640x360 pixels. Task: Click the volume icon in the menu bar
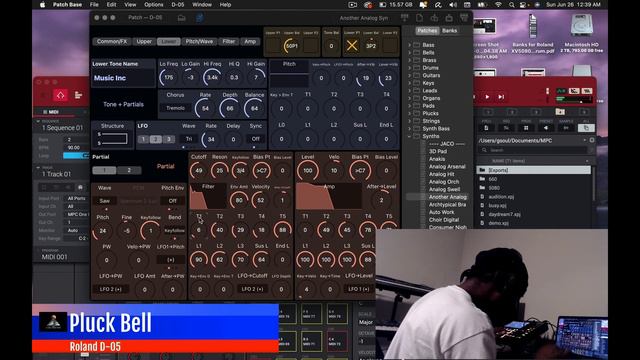pos(453,5)
